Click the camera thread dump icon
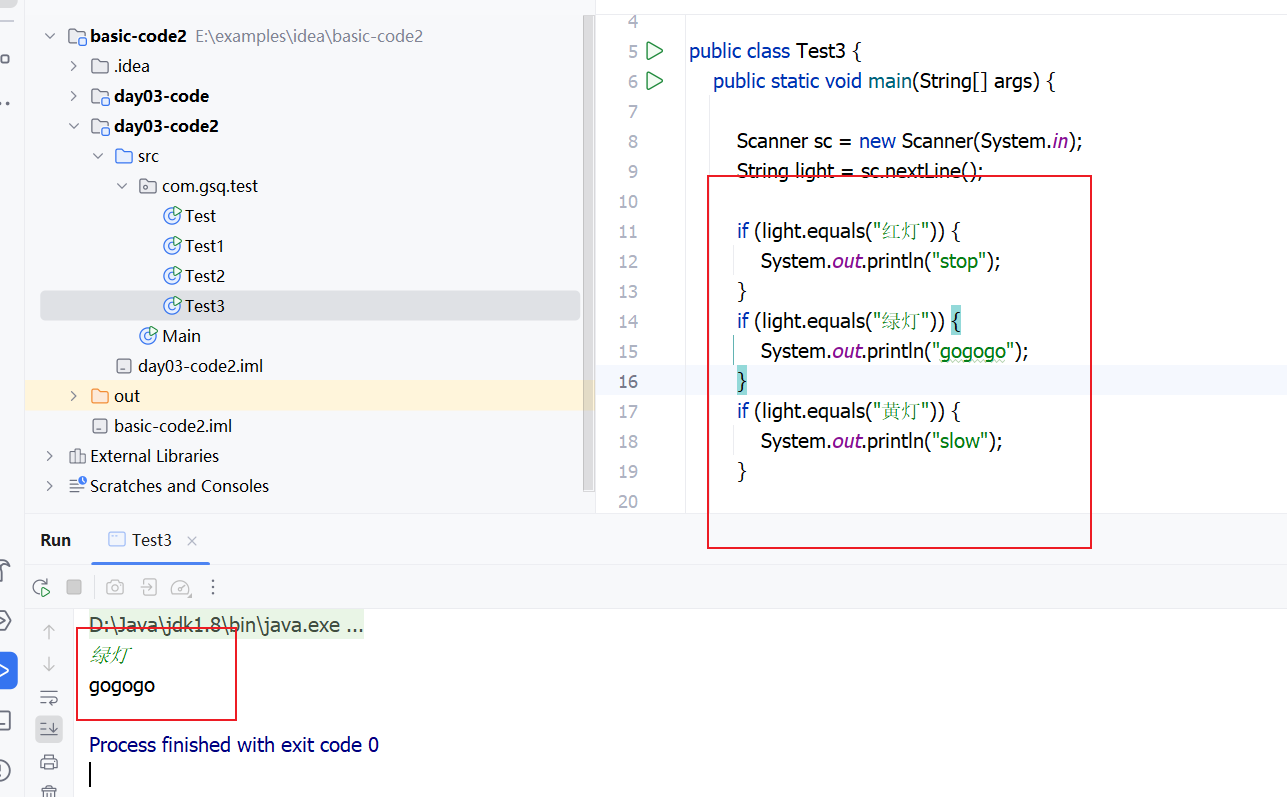 point(115,587)
